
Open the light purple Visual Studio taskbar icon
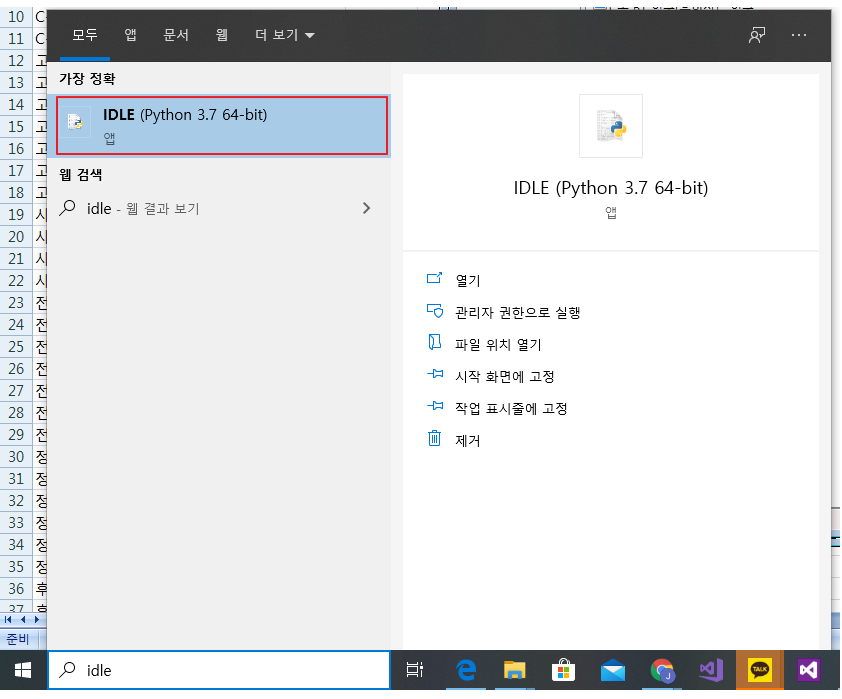coord(711,670)
